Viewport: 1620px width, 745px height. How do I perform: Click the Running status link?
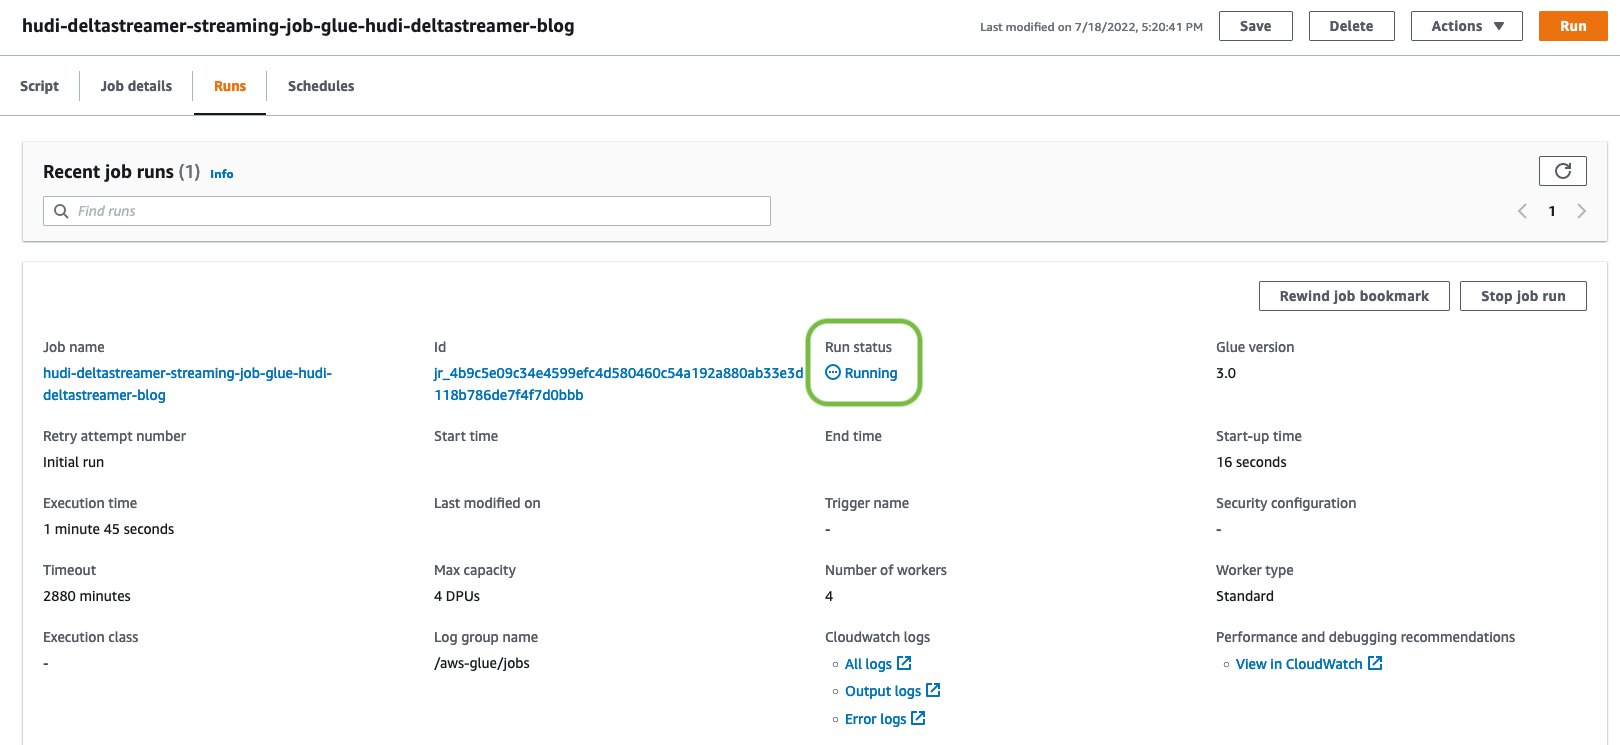click(871, 373)
